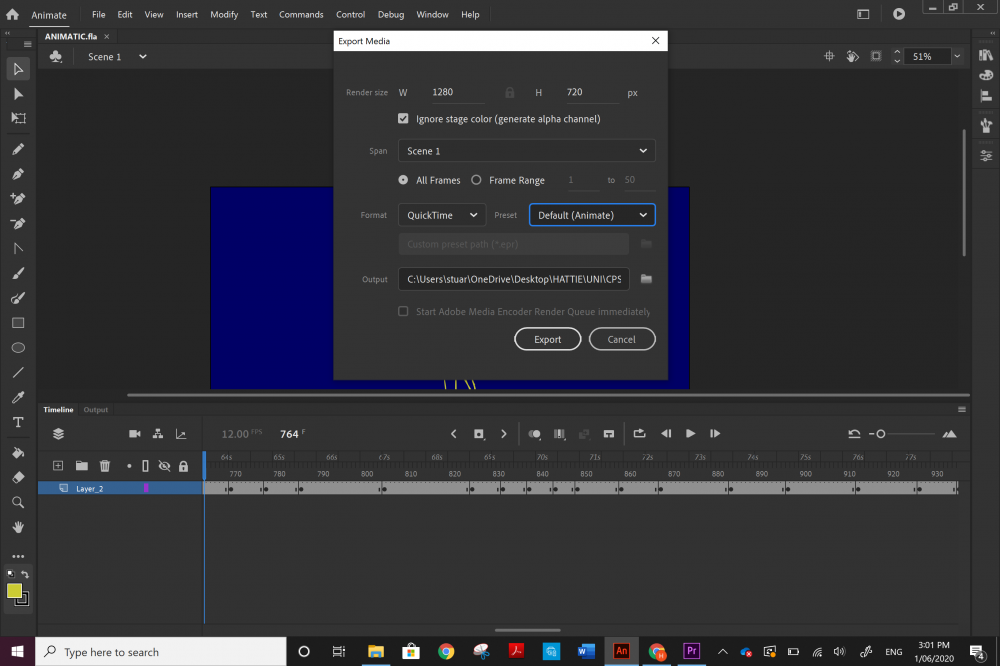
Task: Browse for output folder icon
Action: [646, 279]
